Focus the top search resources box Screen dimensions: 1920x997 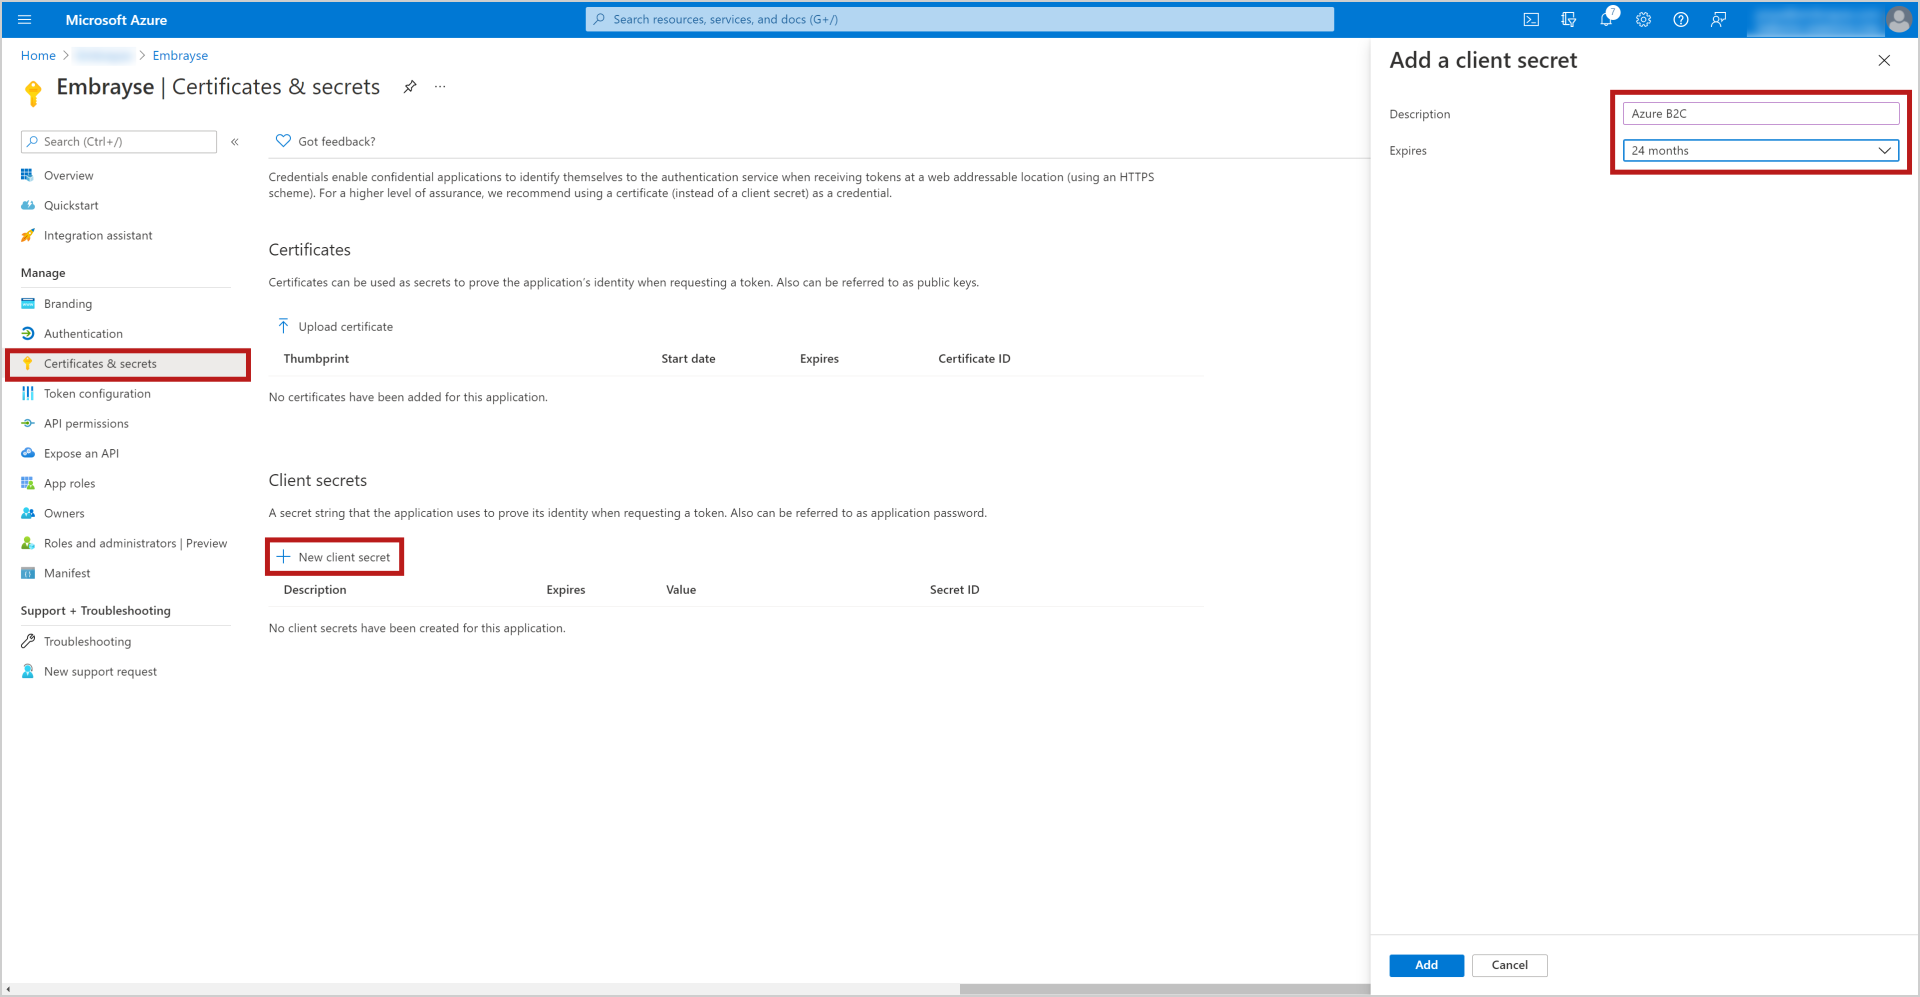(960, 19)
